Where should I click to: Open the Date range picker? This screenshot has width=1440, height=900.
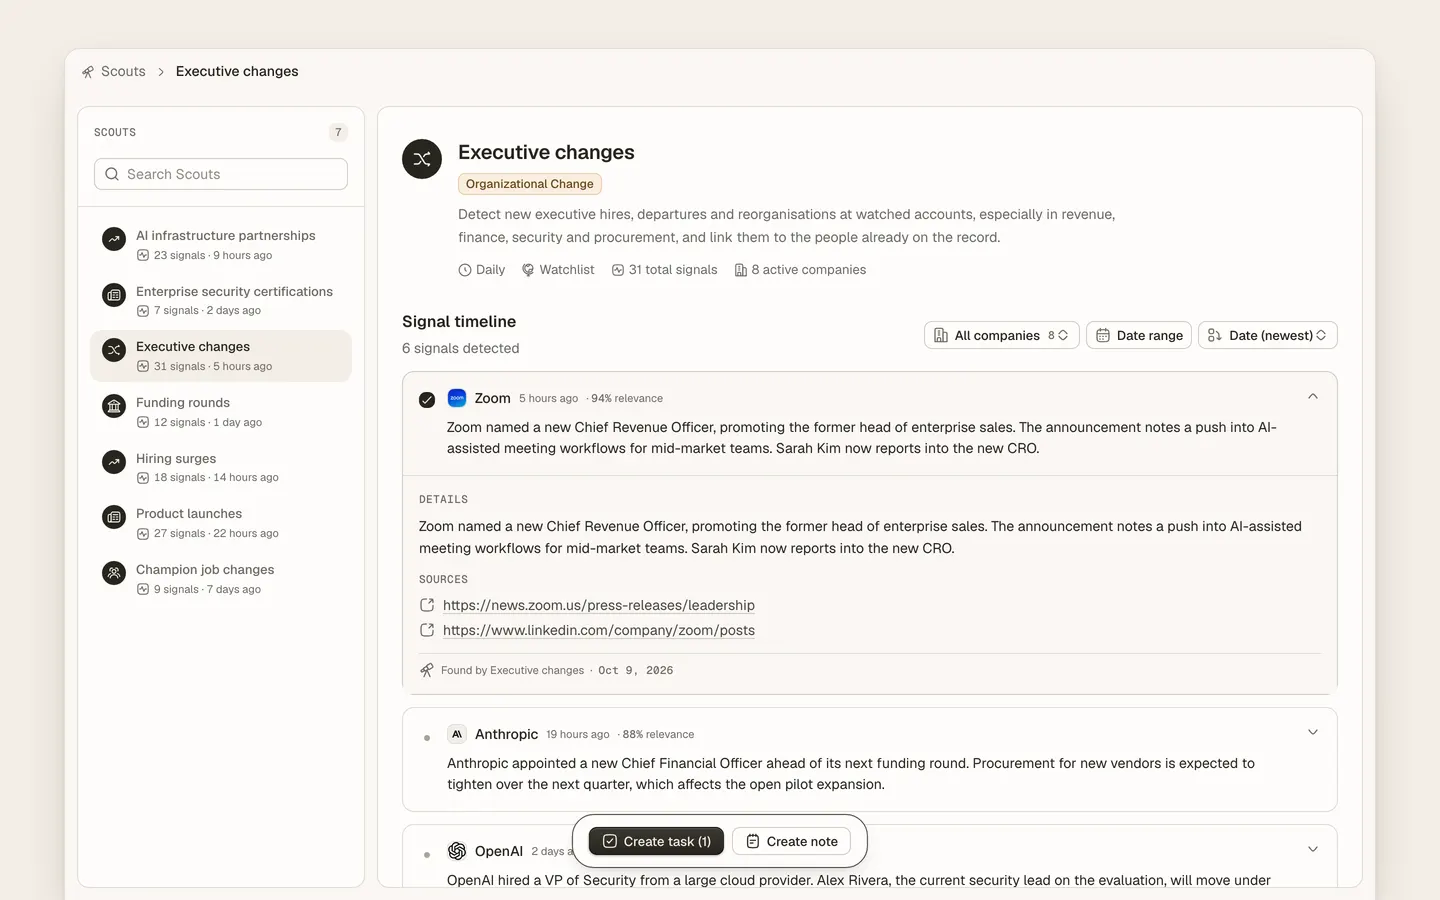coord(1139,335)
